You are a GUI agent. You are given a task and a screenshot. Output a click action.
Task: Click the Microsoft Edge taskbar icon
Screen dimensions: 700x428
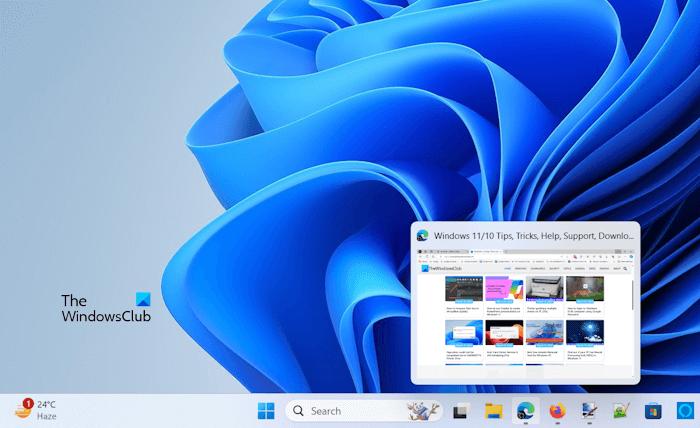tap(524, 410)
